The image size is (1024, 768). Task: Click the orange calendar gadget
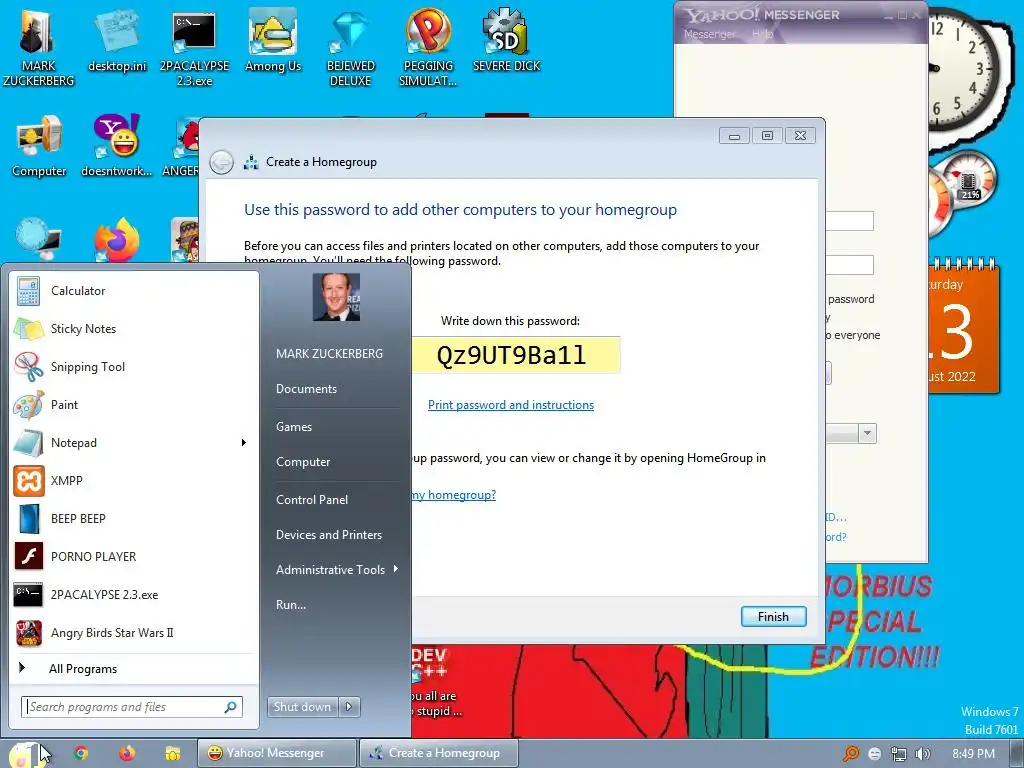(x=963, y=327)
